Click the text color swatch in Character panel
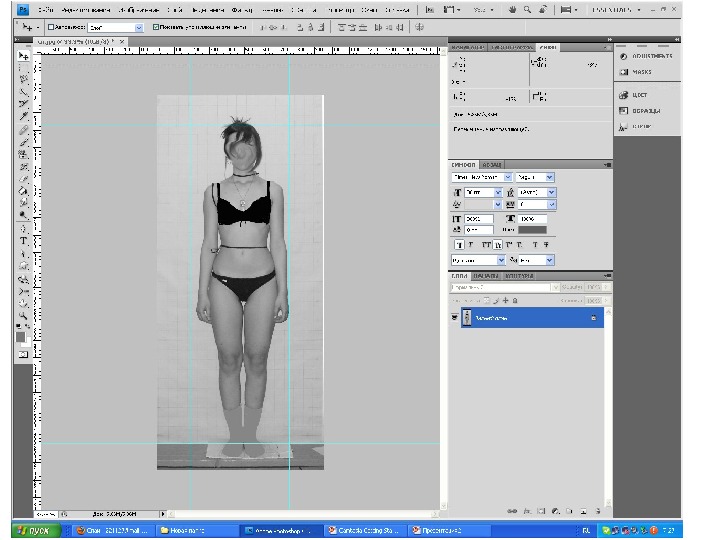The height and width of the screenshot is (540, 720). (x=532, y=230)
